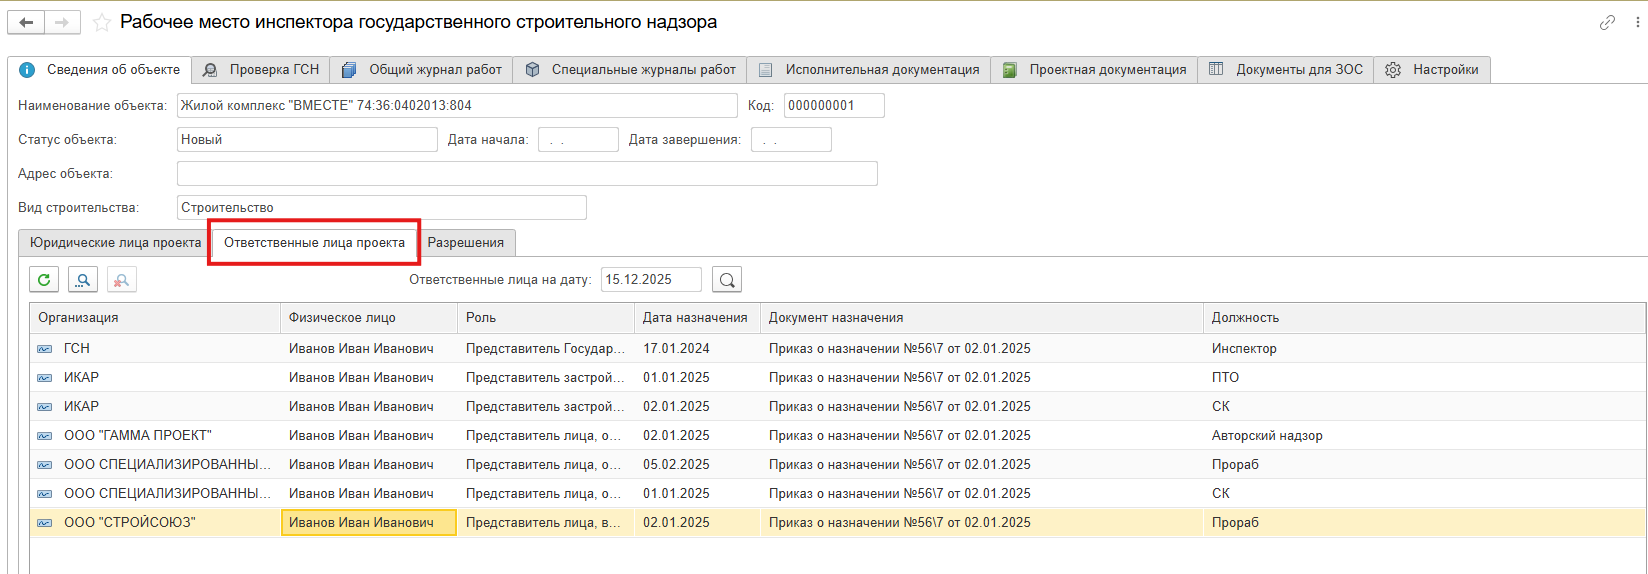Click the forward navigation arrow
This screenshot has width=1648, height=574.
(x=62, y=22)
